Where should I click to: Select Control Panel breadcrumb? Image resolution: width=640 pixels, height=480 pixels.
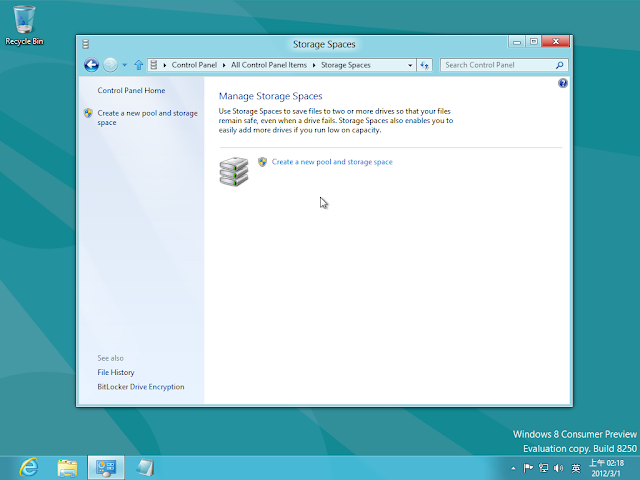(194, 65)
